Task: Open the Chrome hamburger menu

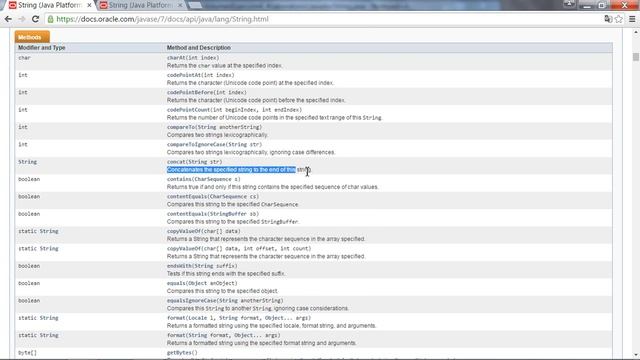Action: [x=632, y=19]
